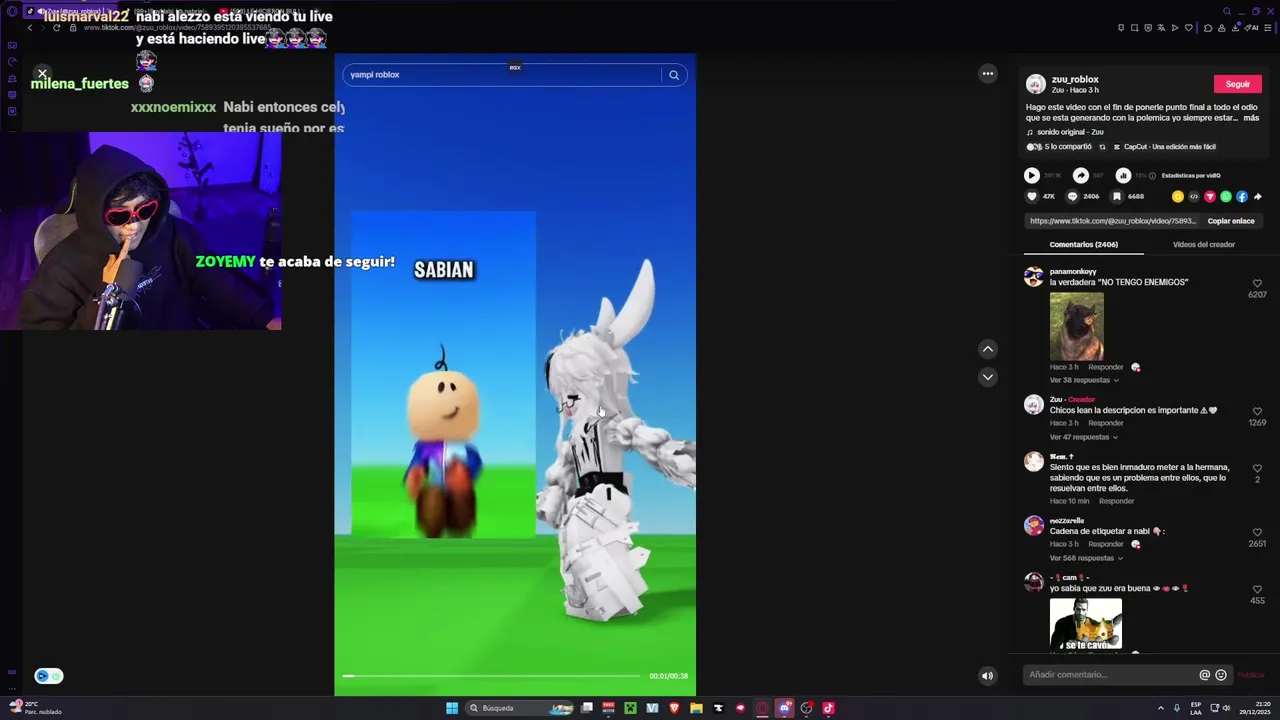Open 'CapCut - Una edición más fácil' link
This screenshot has width=1280, height=720.
point(1164,147)
